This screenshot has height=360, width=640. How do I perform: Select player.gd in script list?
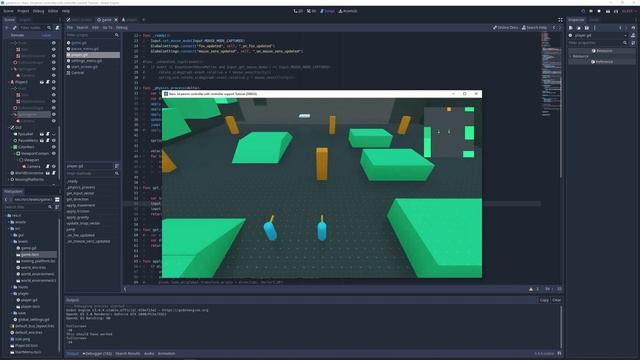[x=93, y=55]
